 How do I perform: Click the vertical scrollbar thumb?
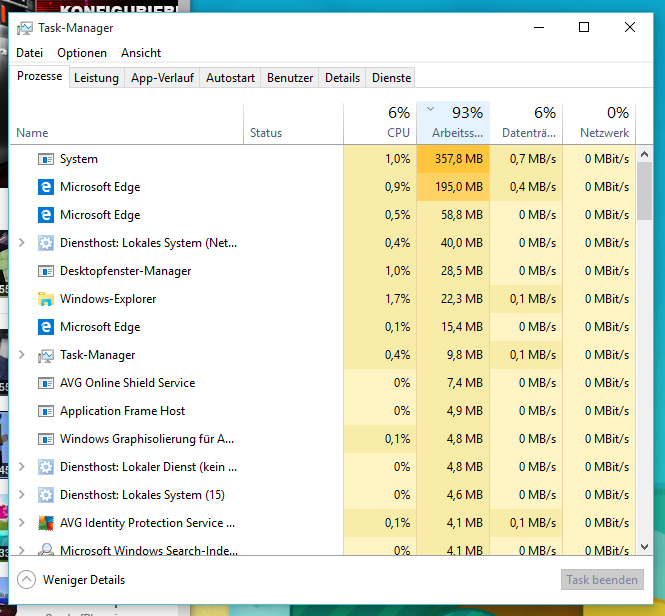tap(645, 191)
